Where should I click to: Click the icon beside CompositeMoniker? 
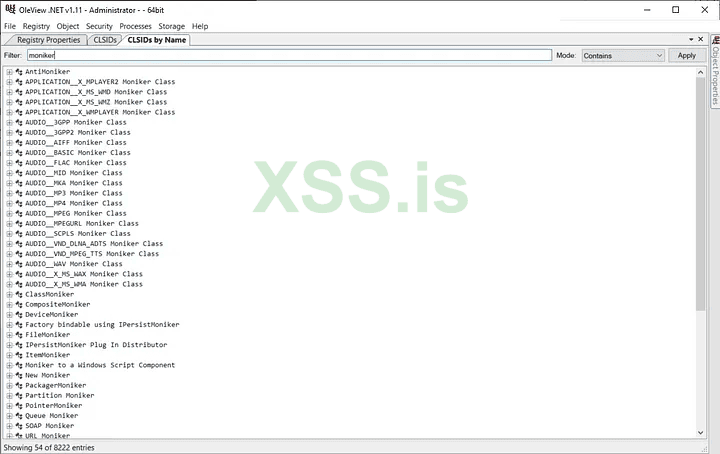tap(19, 304)
